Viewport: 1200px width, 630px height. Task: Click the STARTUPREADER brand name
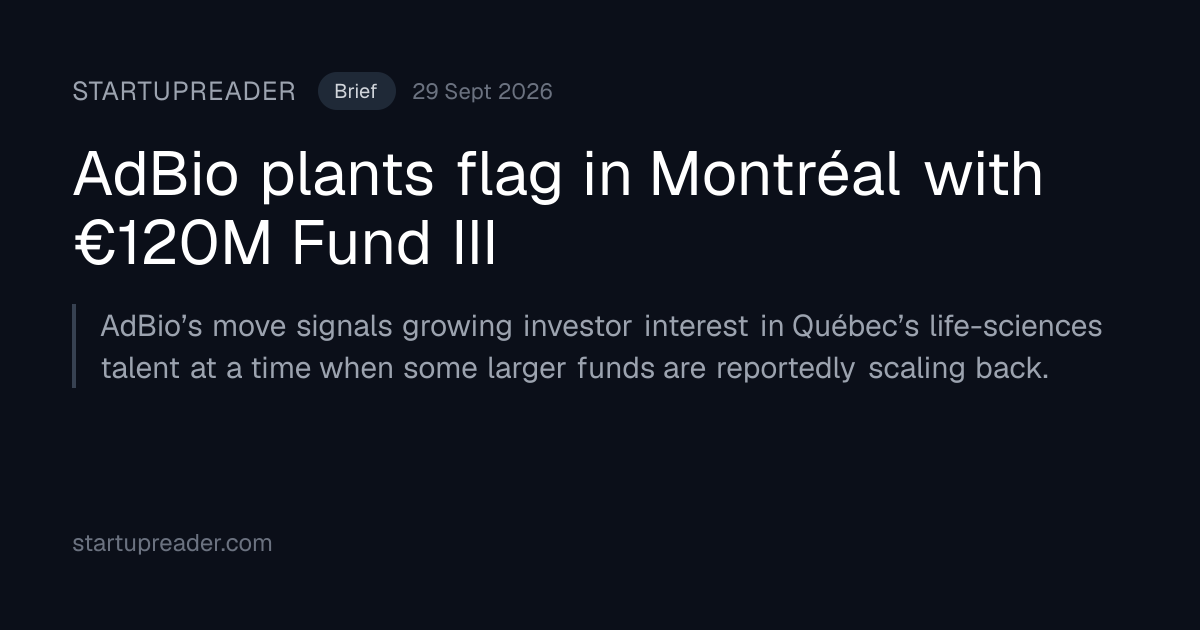[184, 92]
